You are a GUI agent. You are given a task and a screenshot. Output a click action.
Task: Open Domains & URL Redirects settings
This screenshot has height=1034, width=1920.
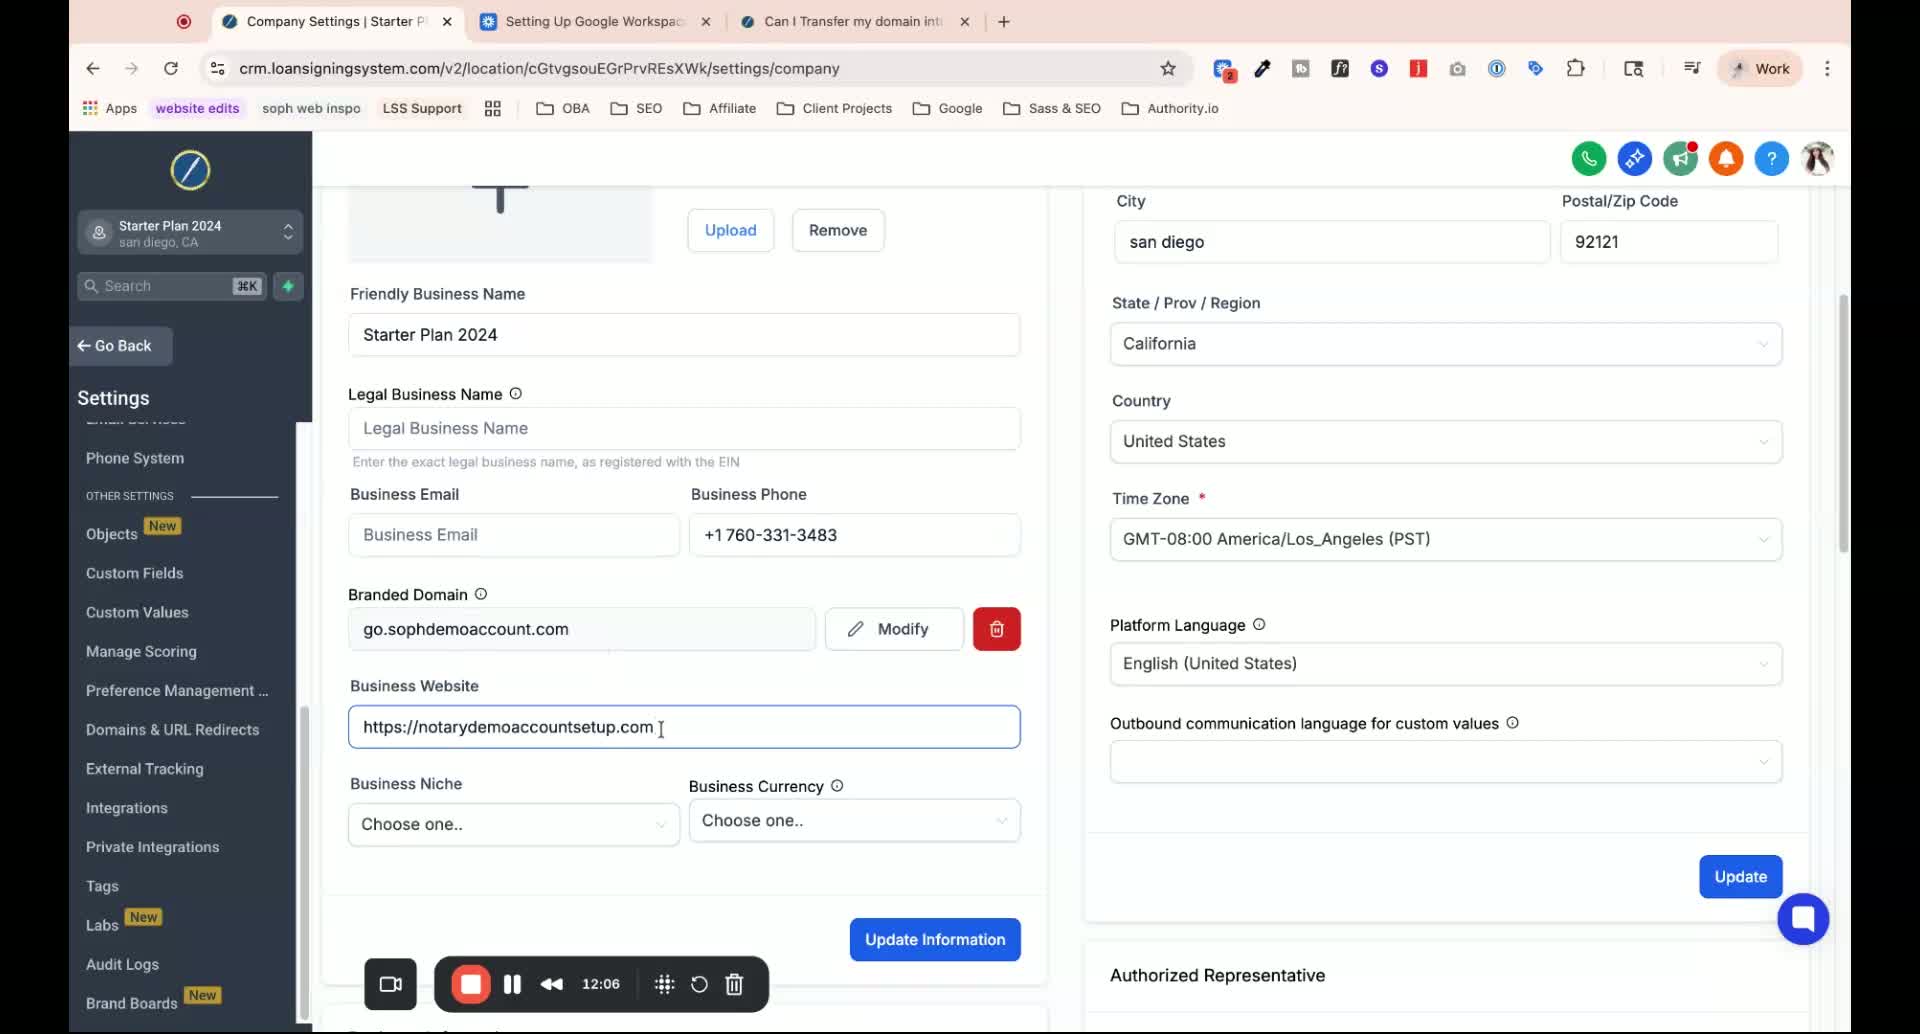click(172, 730)
